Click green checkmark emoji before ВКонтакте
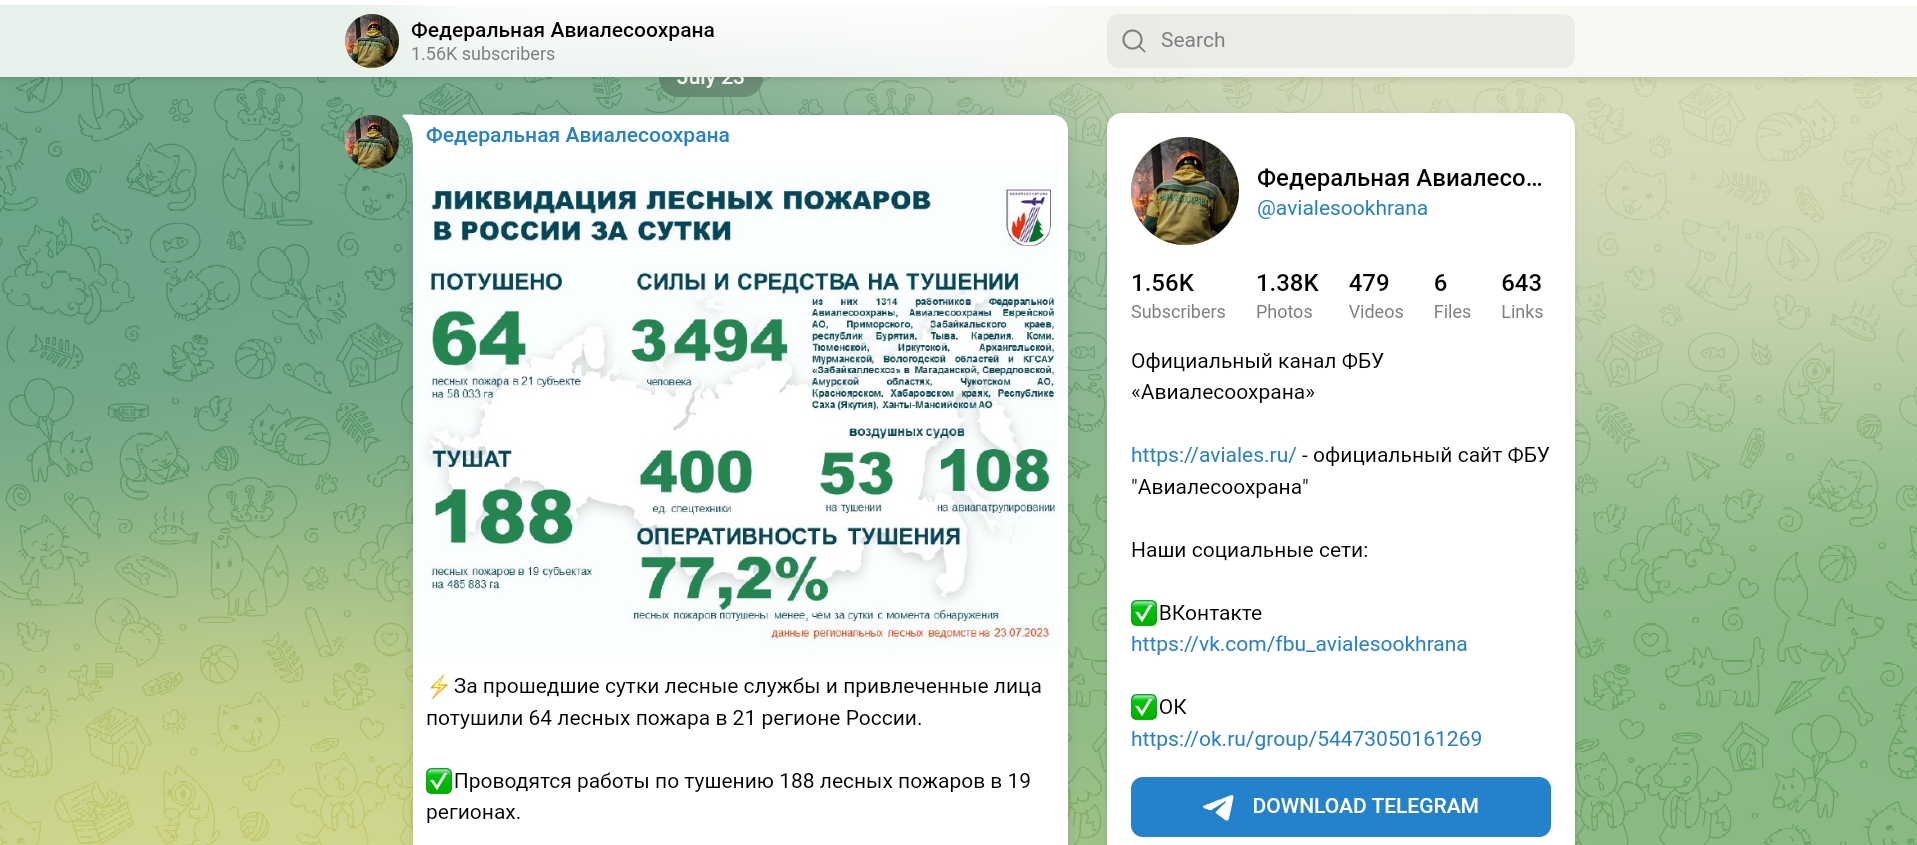Image resolution: width=1917 pixels, height=845 pixels. coord(1144,613)
